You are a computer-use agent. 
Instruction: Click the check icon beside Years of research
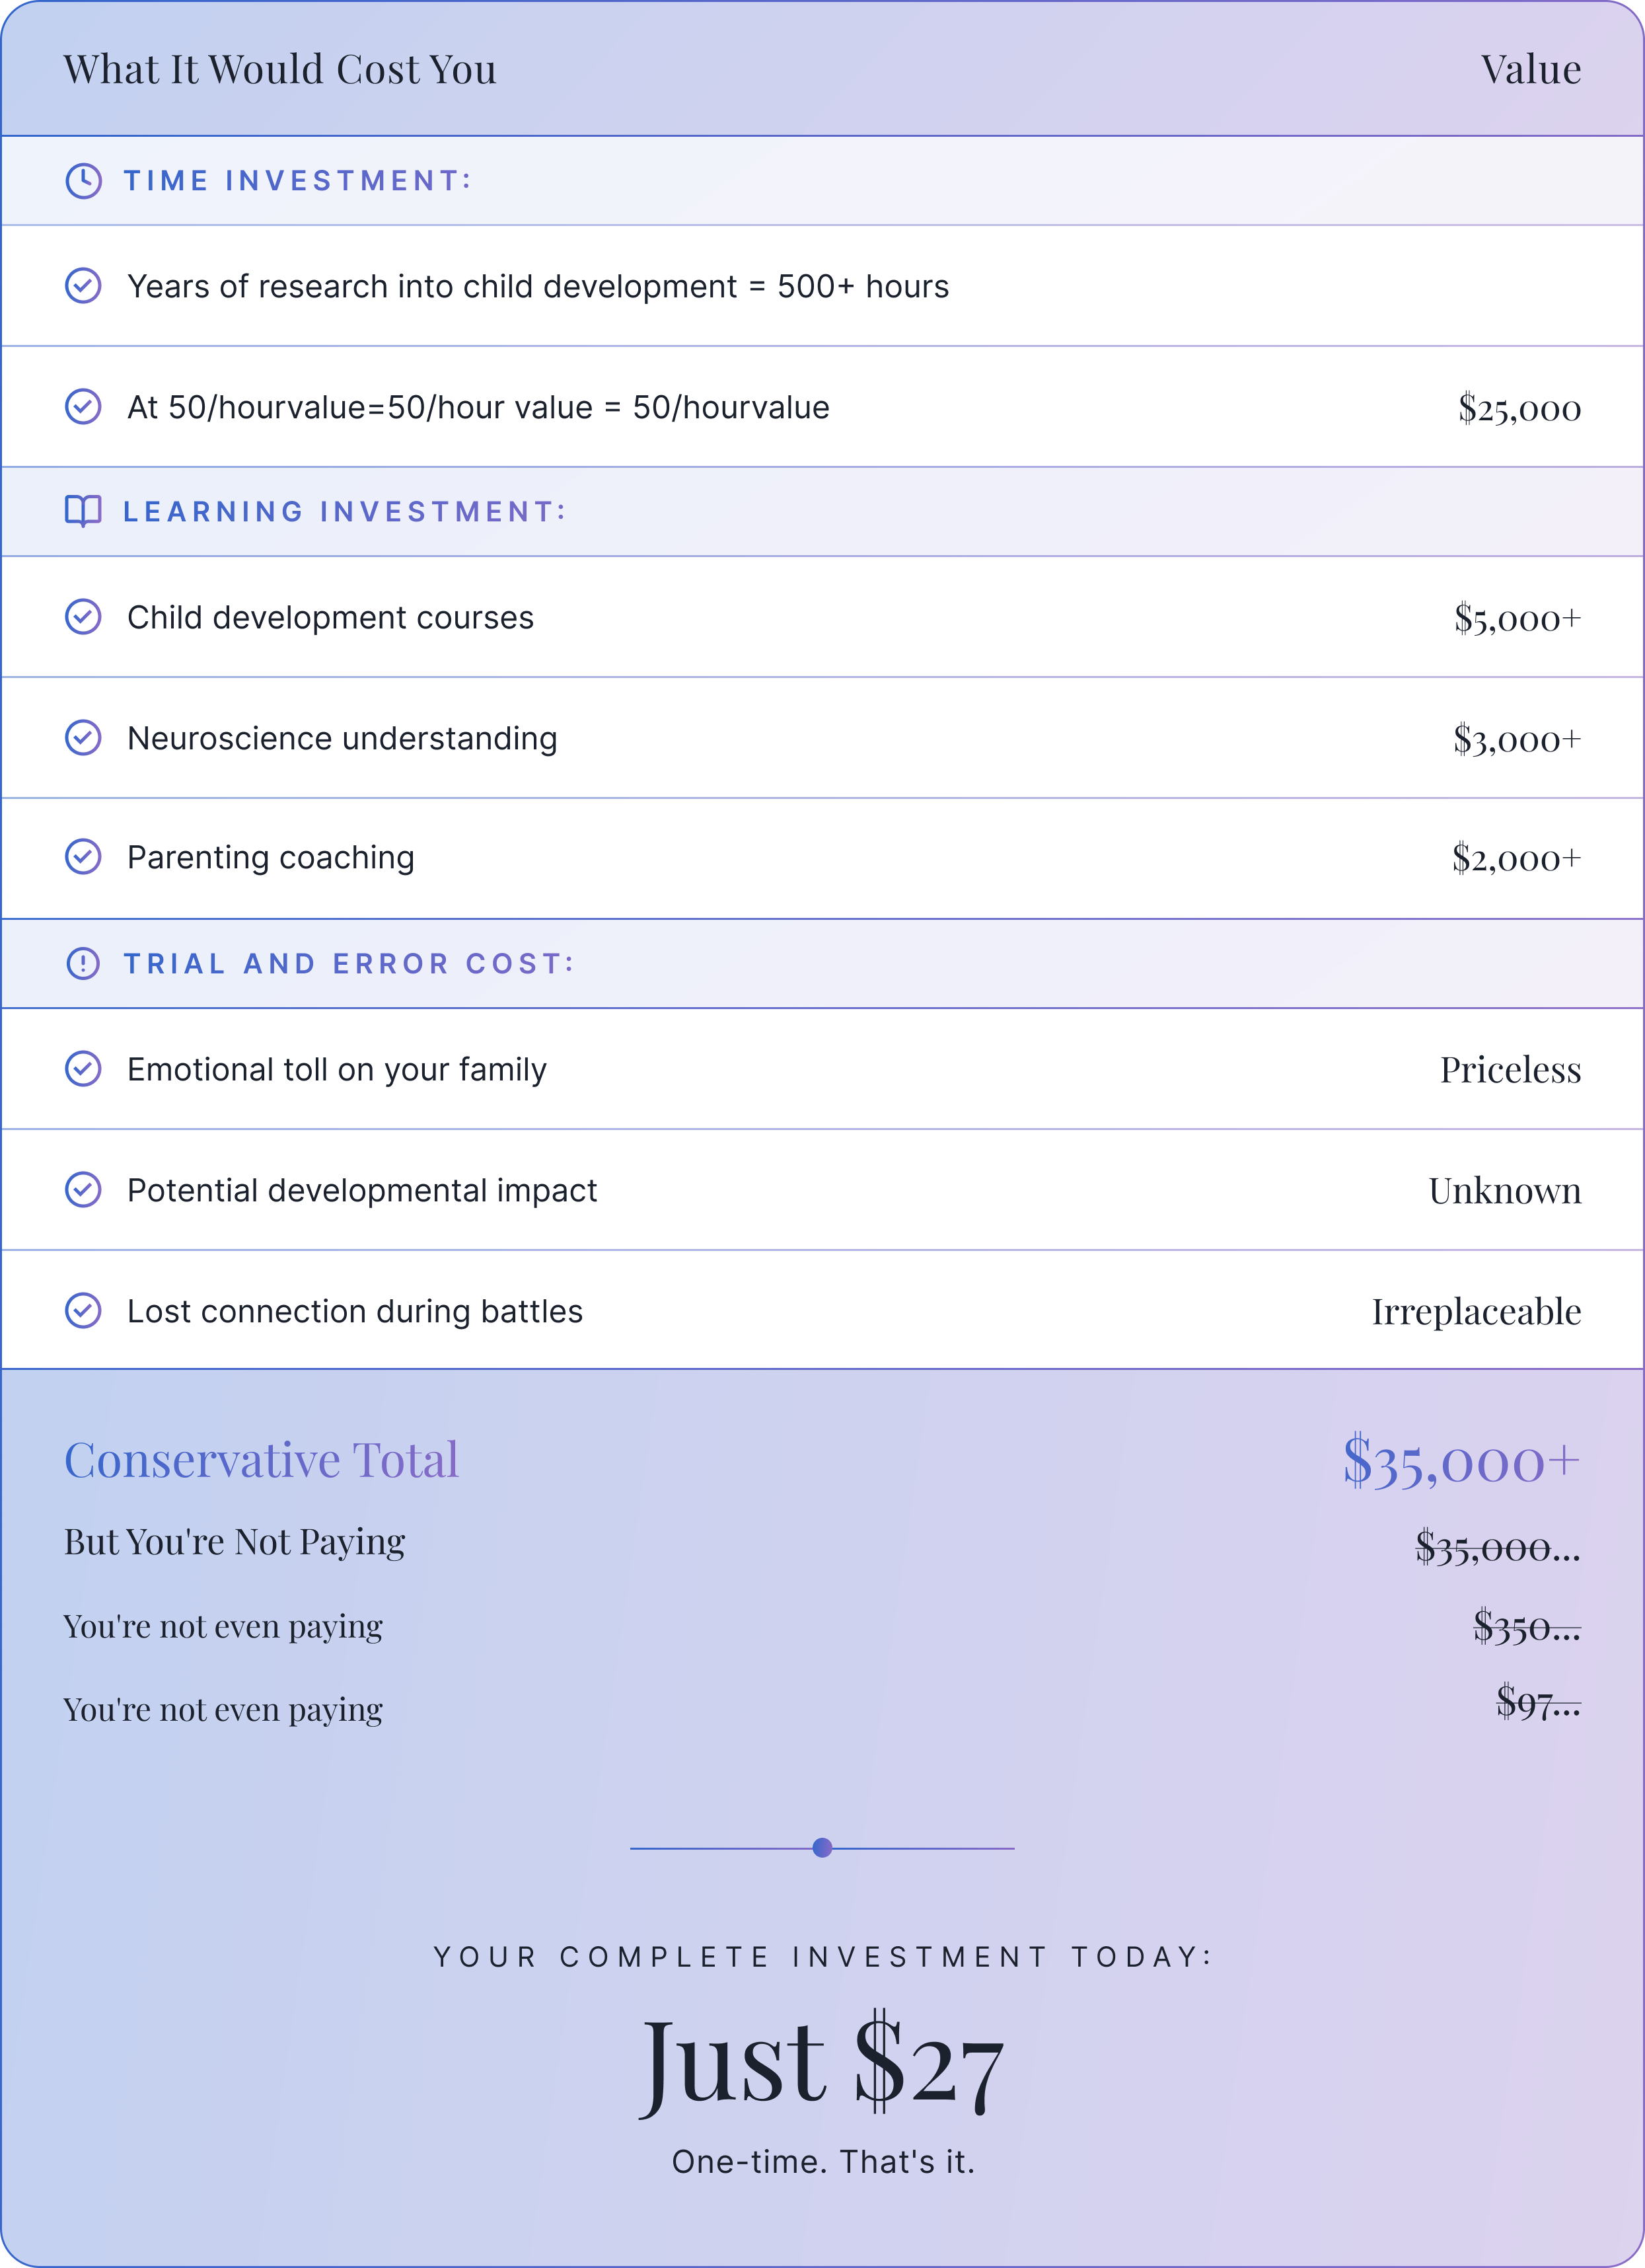tap(83, 285)
